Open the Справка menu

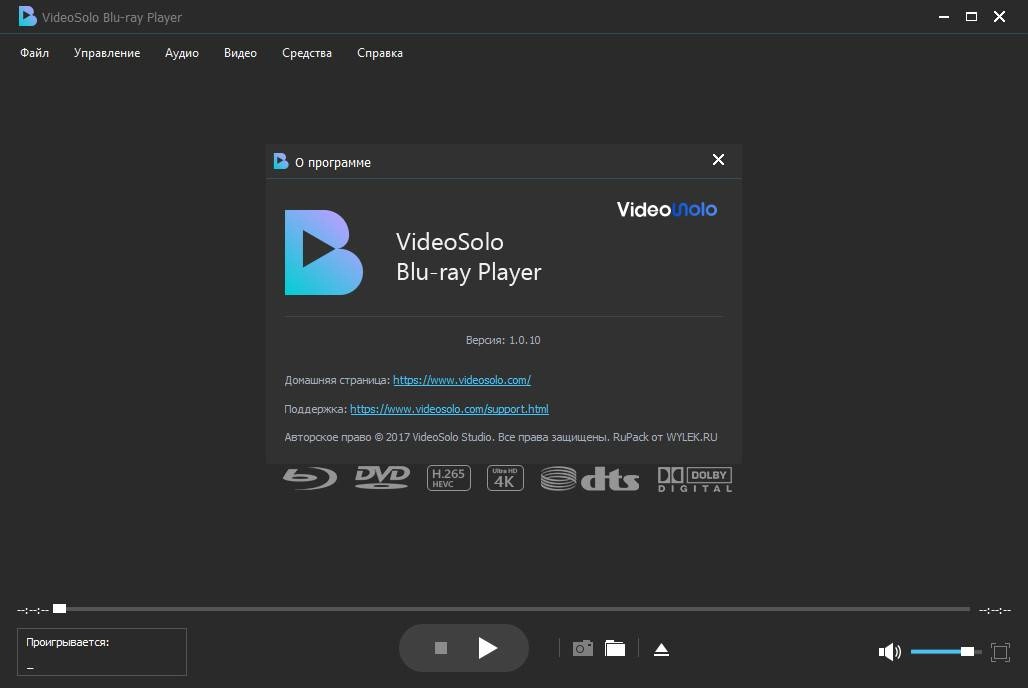[x=380, y=53]
